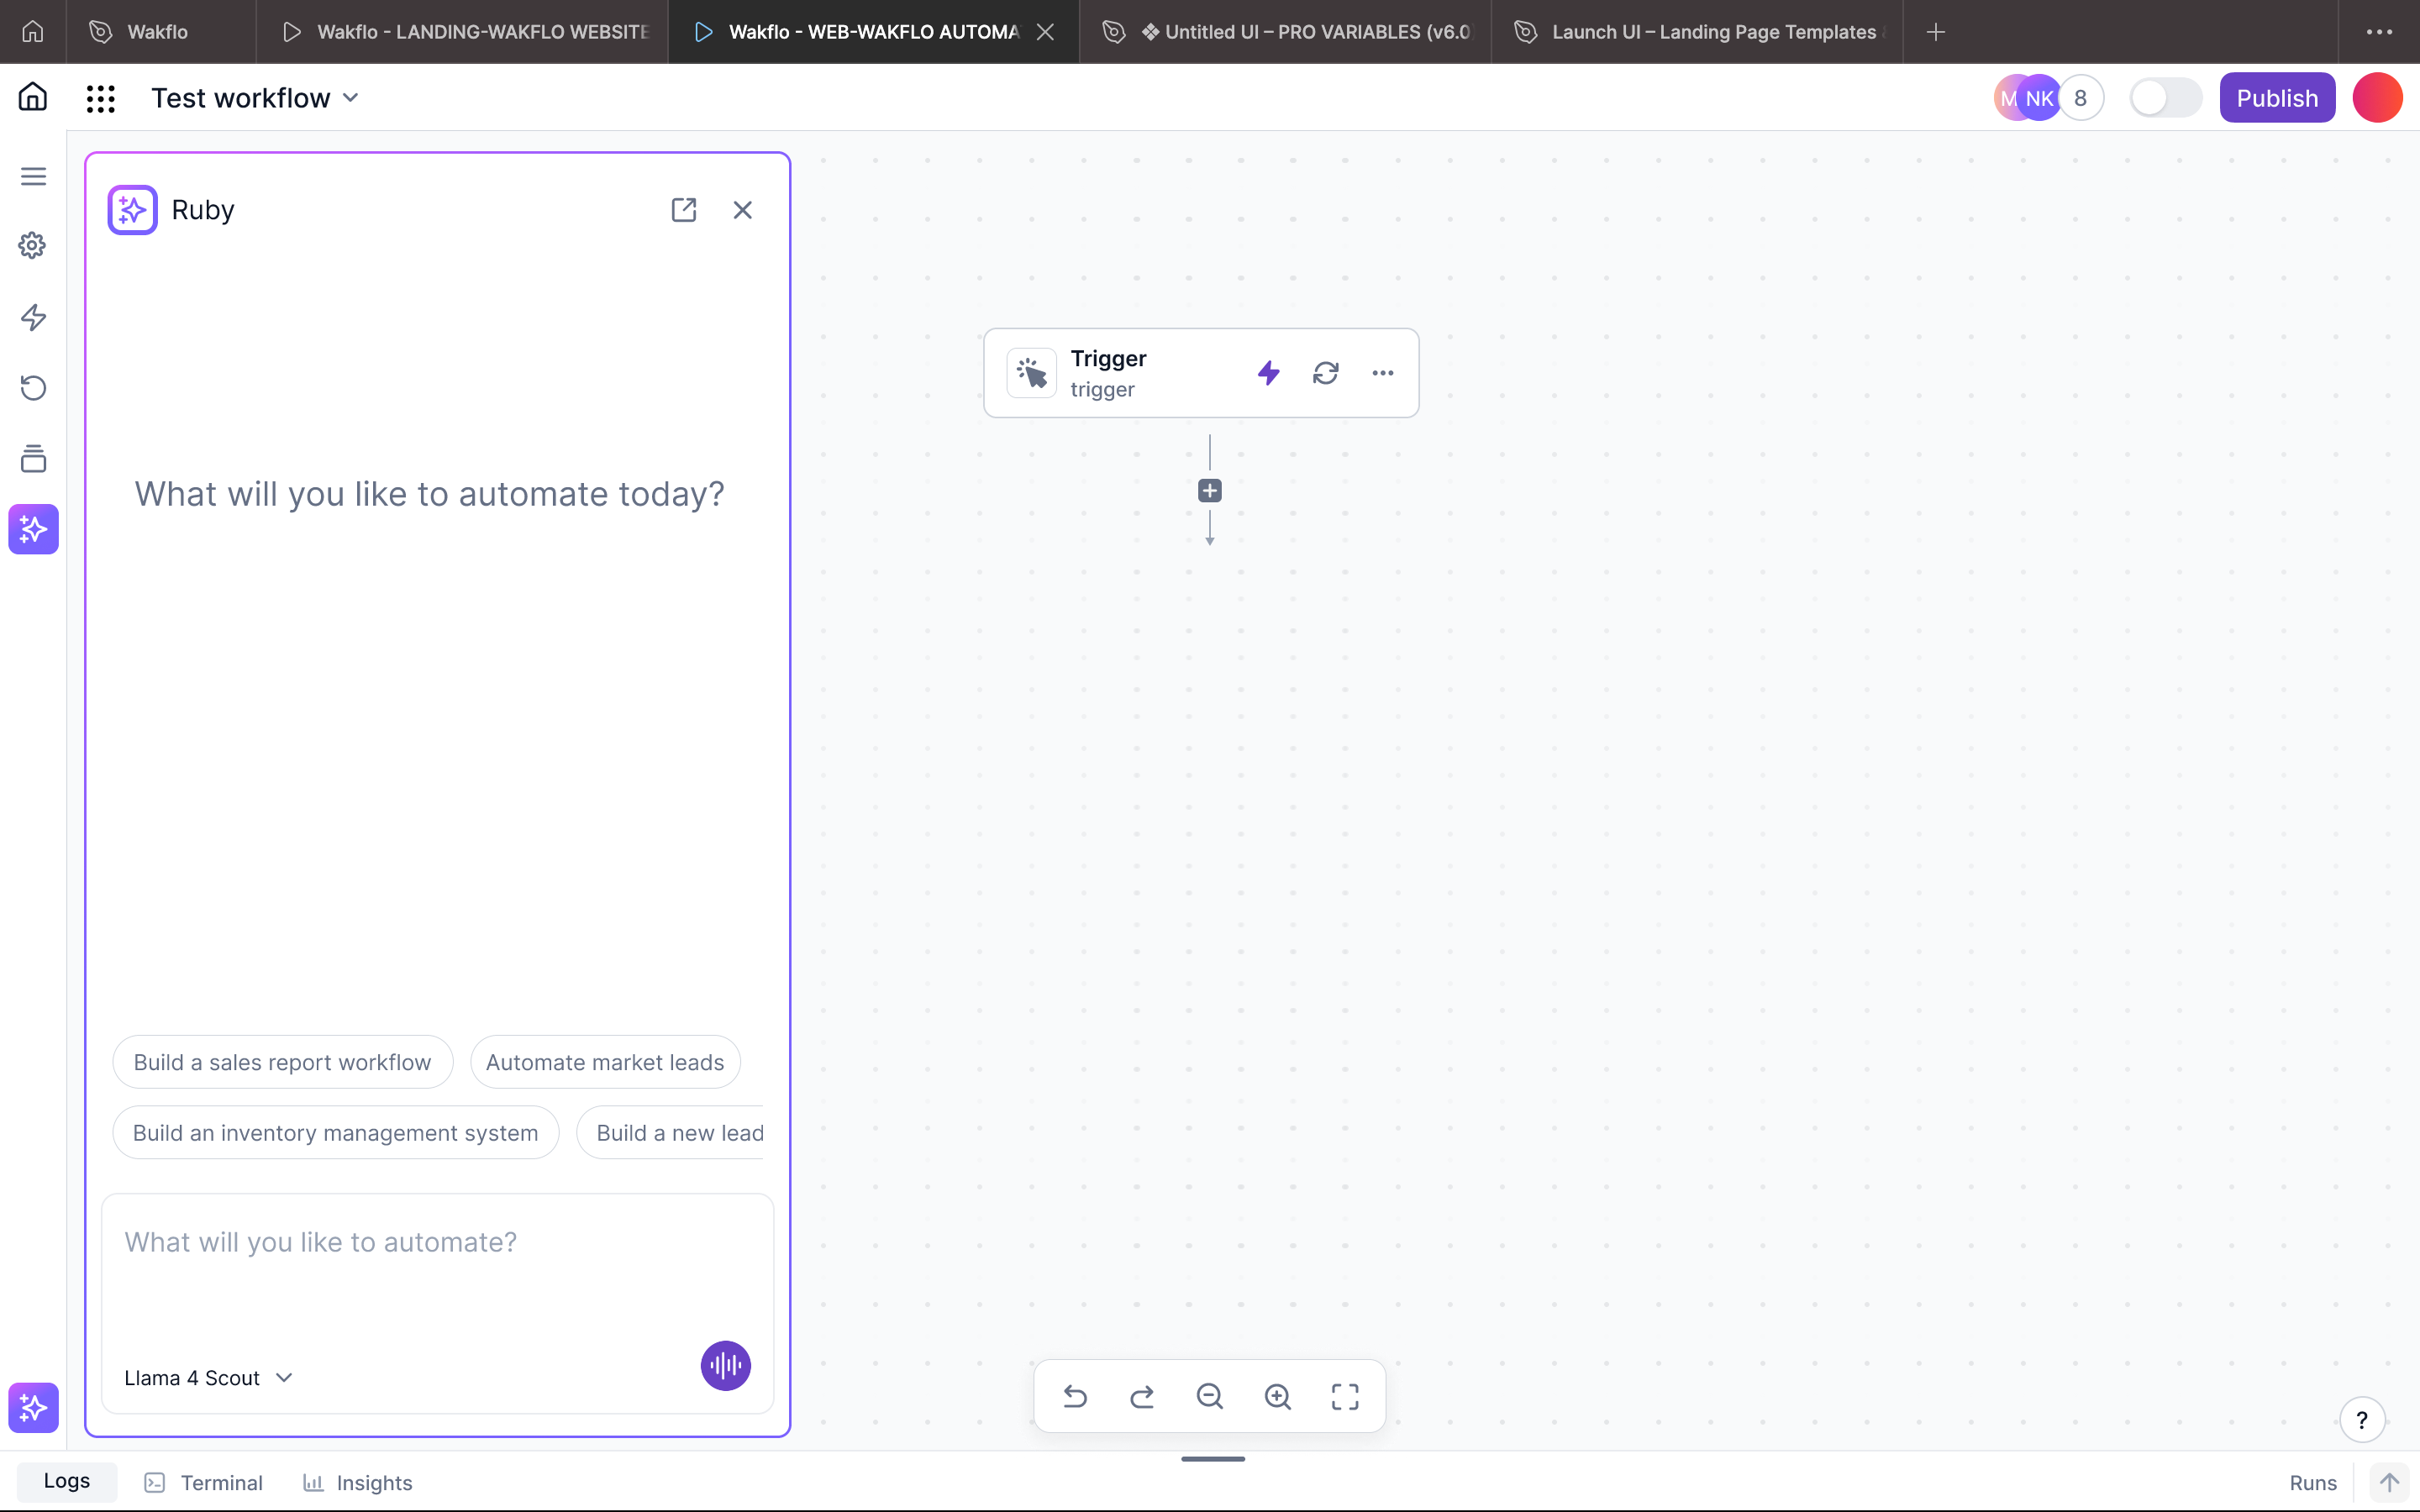
Task: Click the bottom panel drag handle
Action: pyautogui.click(x=1212, y=1459)
